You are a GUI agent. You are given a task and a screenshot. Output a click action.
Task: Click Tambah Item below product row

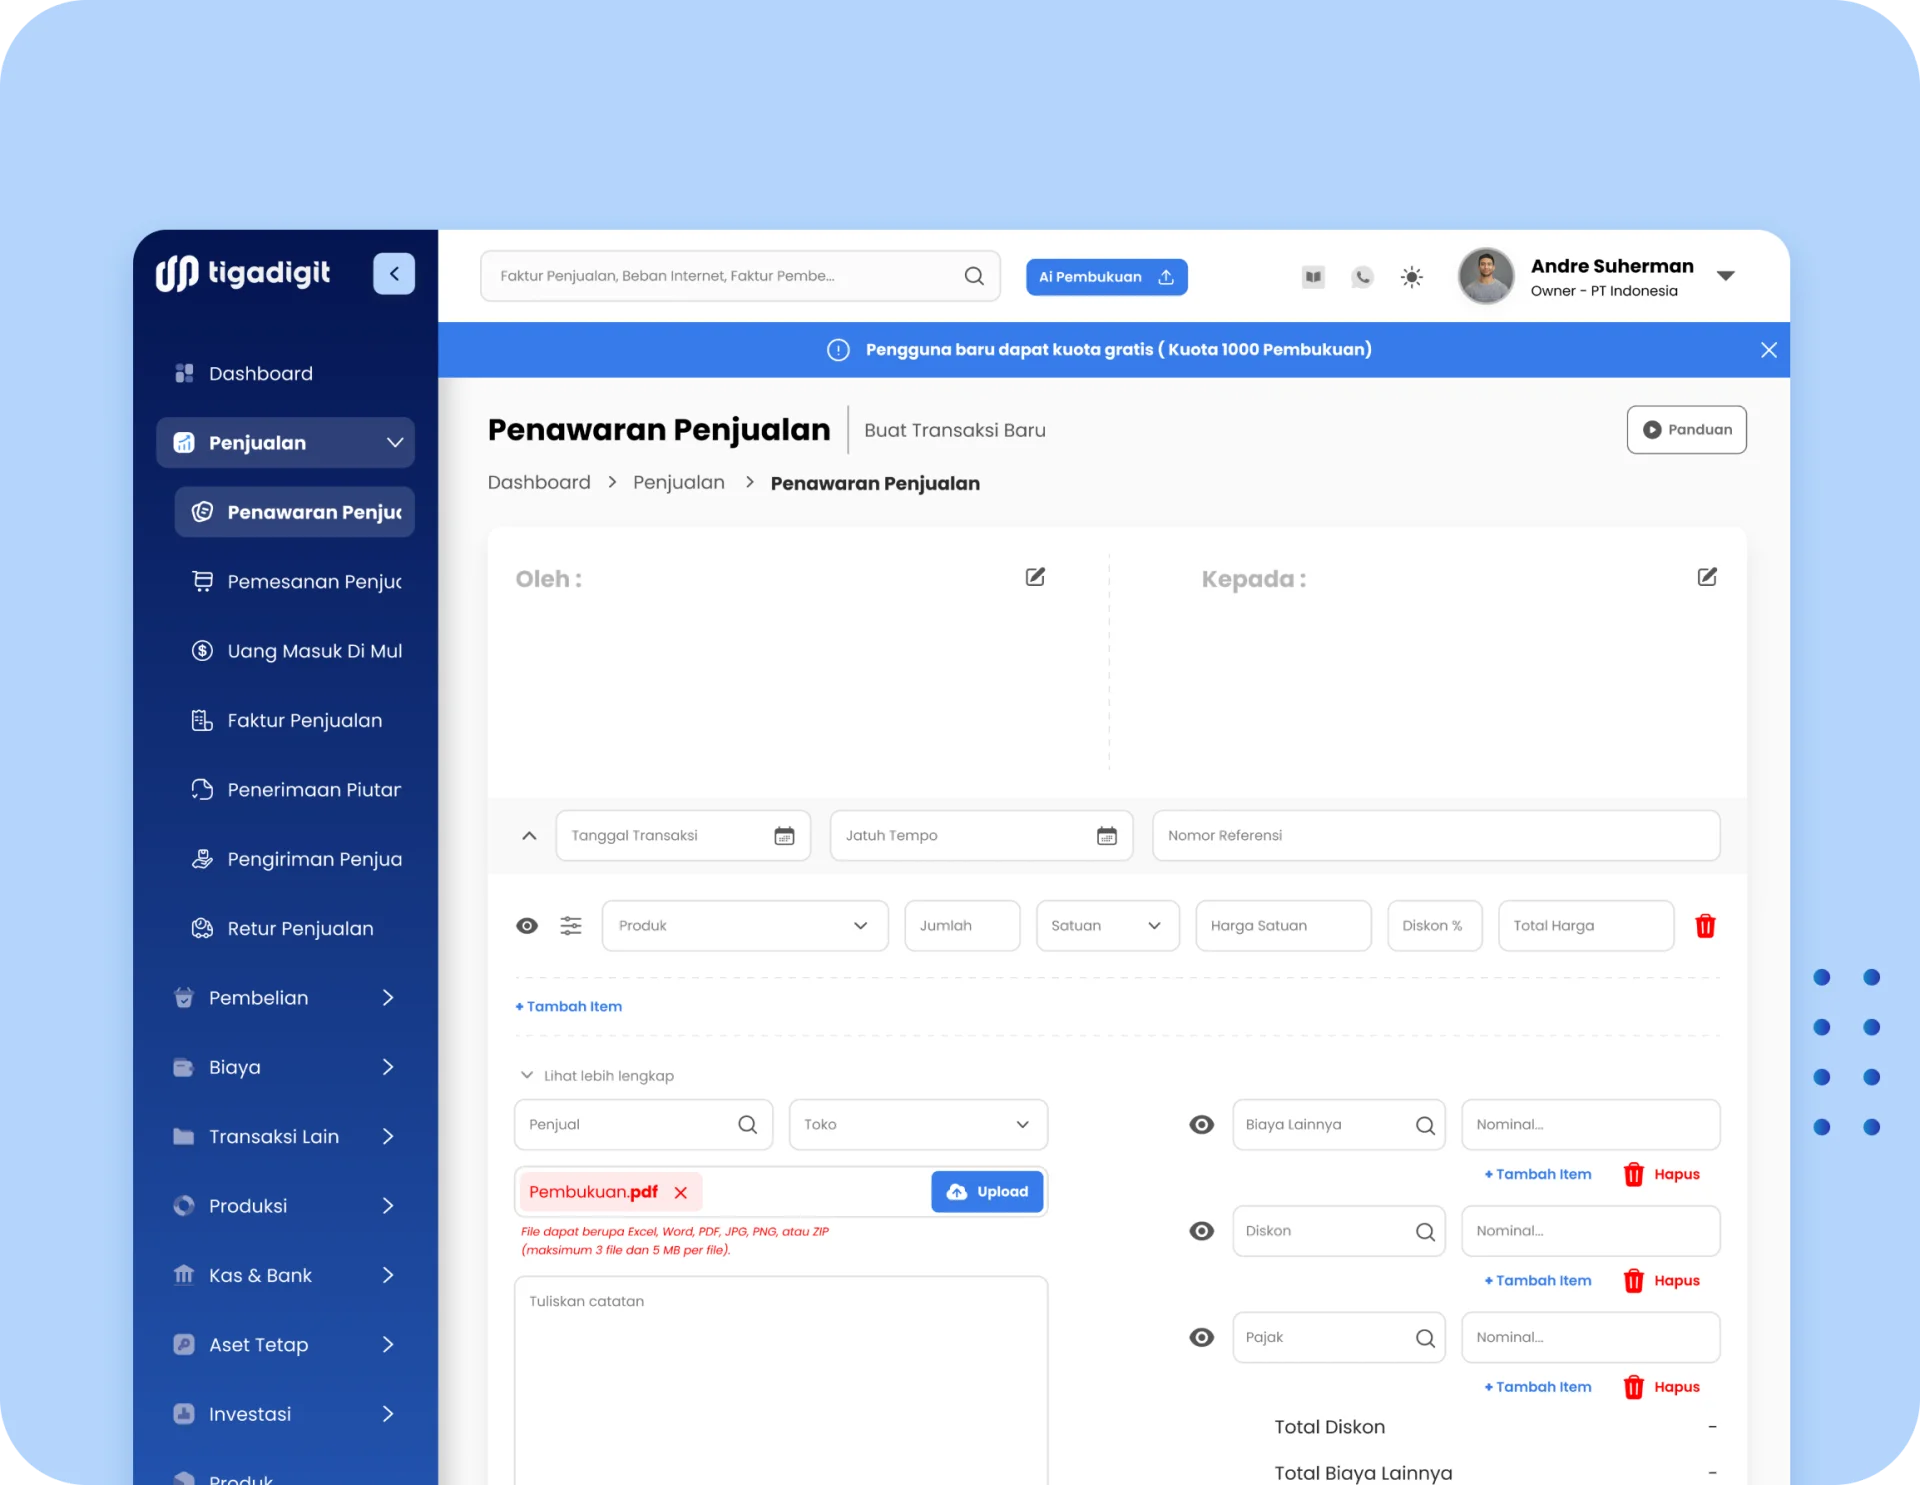click(568, 1006)
